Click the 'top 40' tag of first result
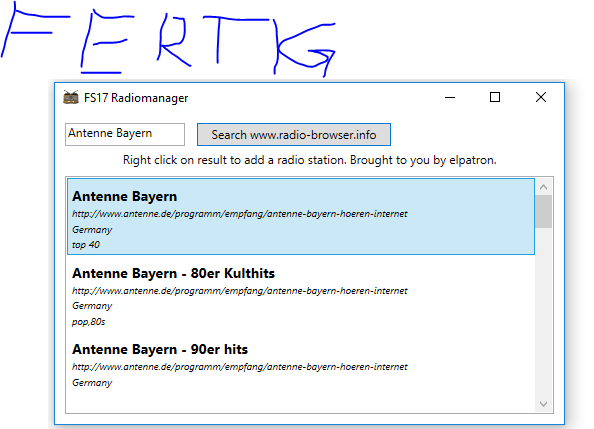Screen dimensions: 594x429 86,245
